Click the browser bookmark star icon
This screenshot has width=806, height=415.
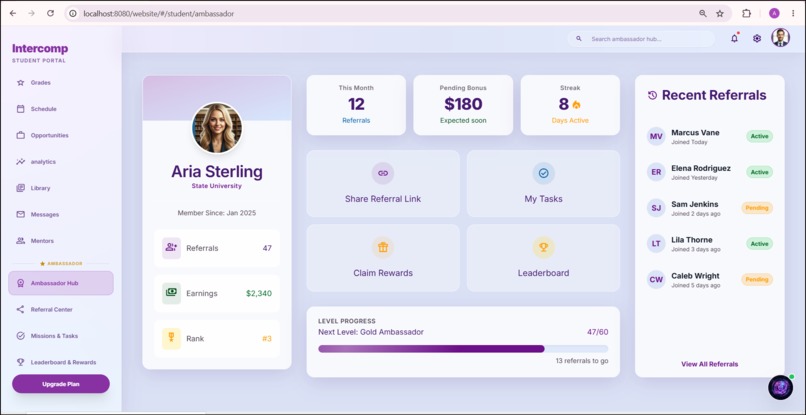[720, 14]
